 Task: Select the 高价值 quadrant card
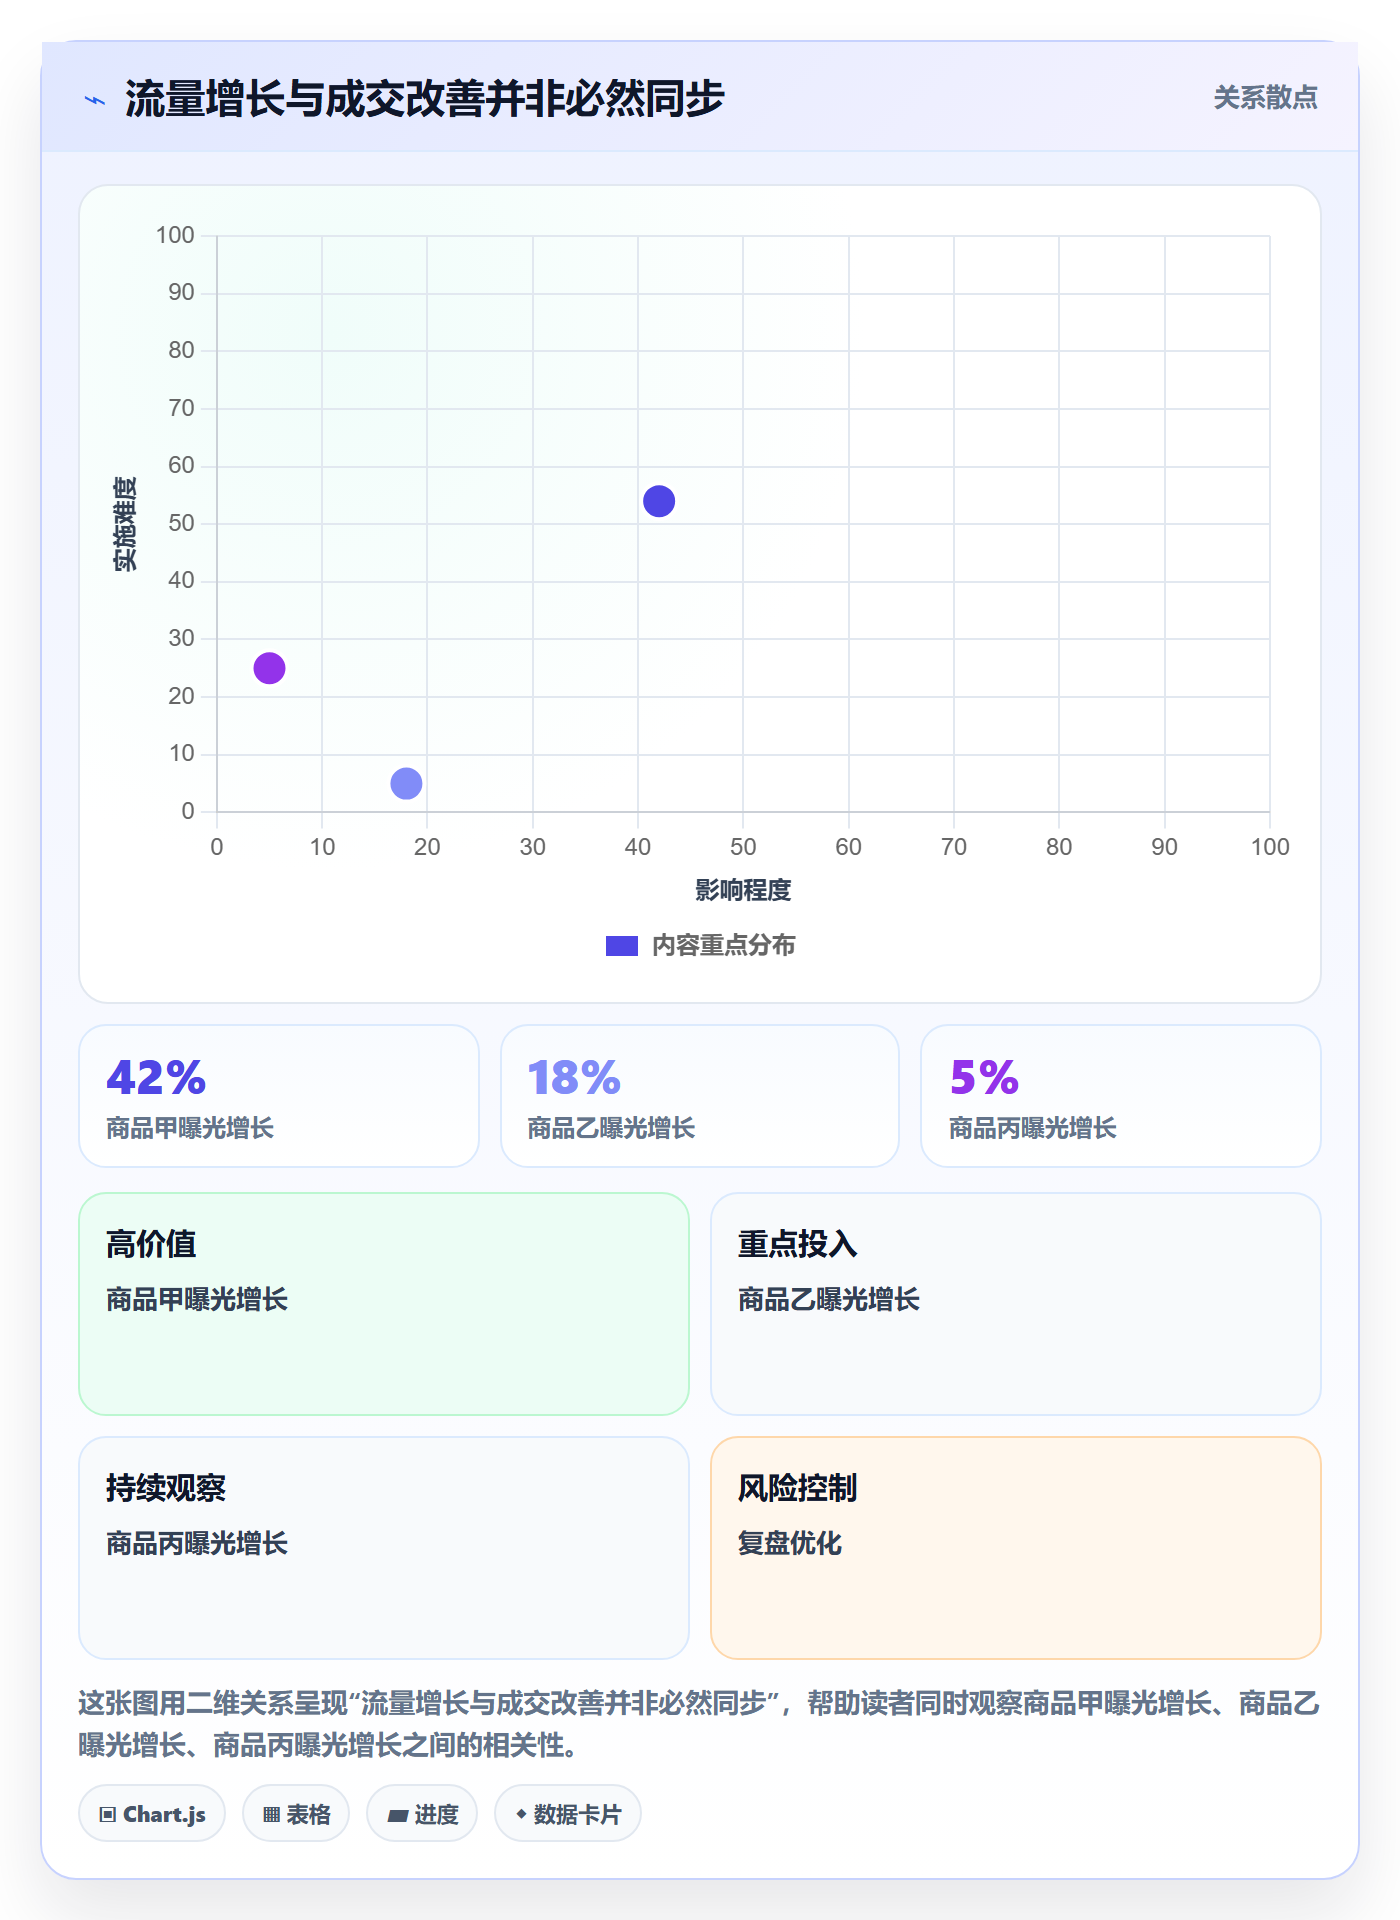pyautogui.click(x=384, y=1304)
